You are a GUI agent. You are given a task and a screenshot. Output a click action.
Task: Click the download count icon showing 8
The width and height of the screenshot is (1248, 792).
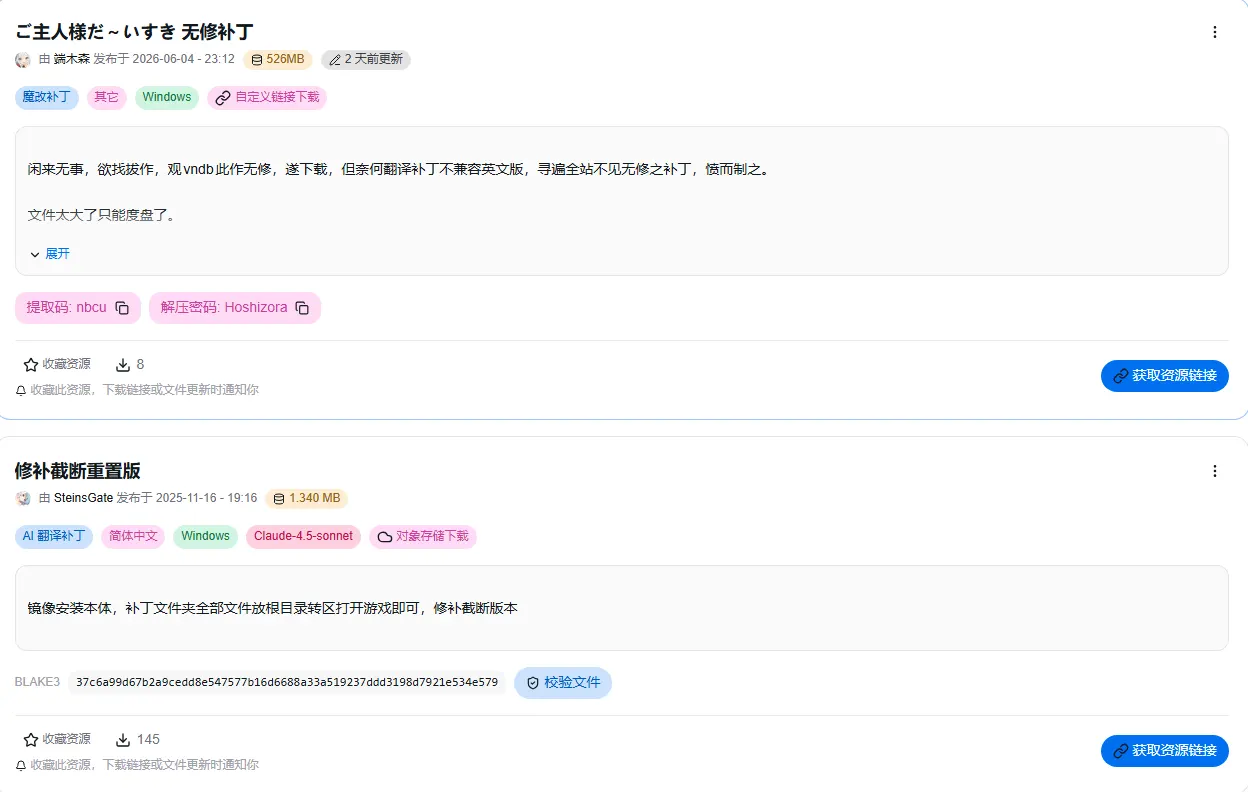[124, 365]
